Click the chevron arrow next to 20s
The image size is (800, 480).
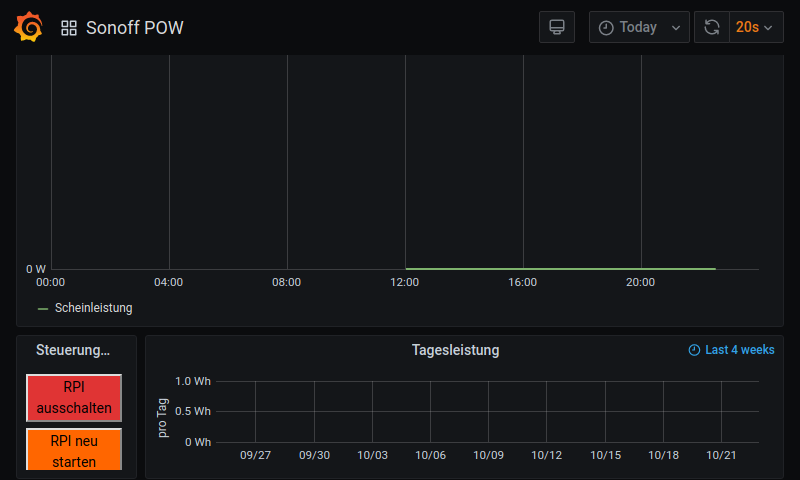click(769, 28)
